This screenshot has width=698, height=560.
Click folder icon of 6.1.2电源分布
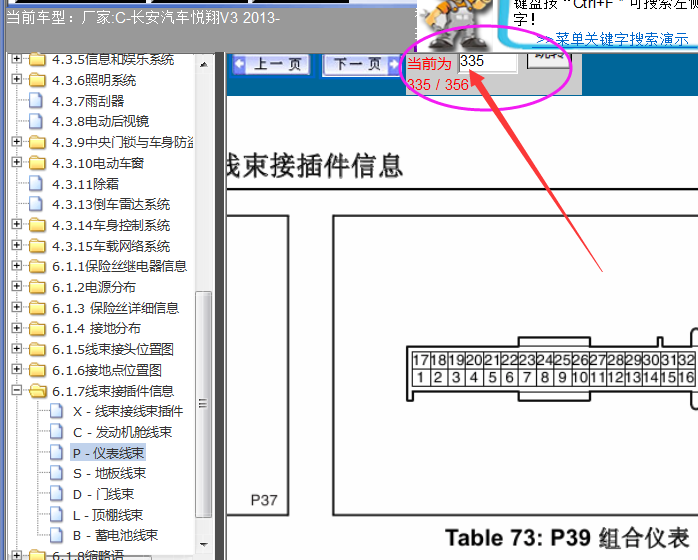(x=37, y=287)
